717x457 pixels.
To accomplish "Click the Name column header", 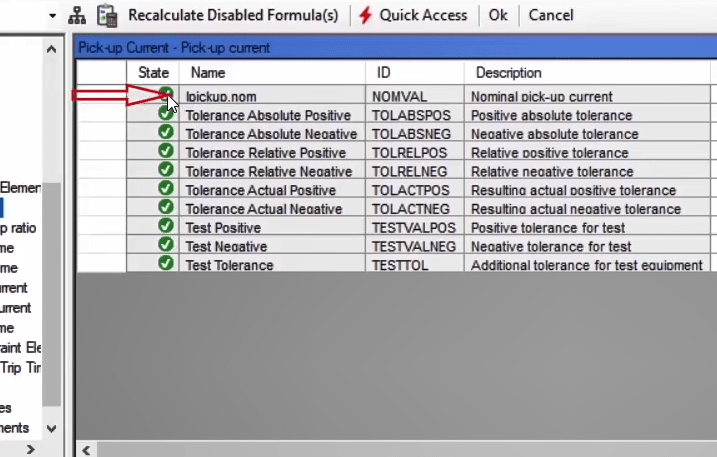I will [x=208, y=73].
